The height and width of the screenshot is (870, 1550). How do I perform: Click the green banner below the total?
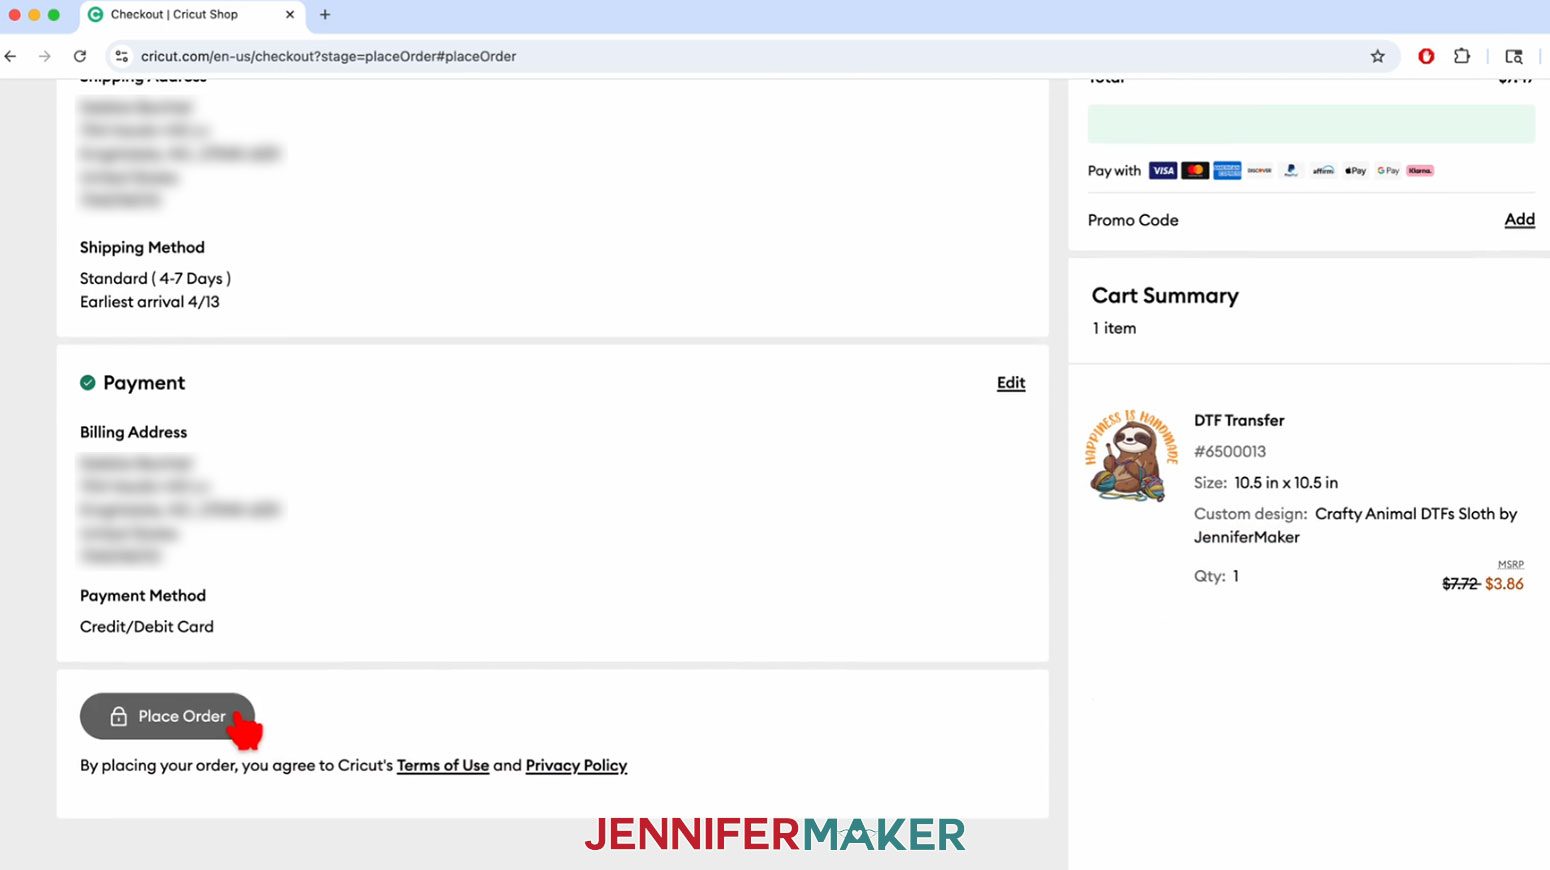click(x=1311, y=125)
